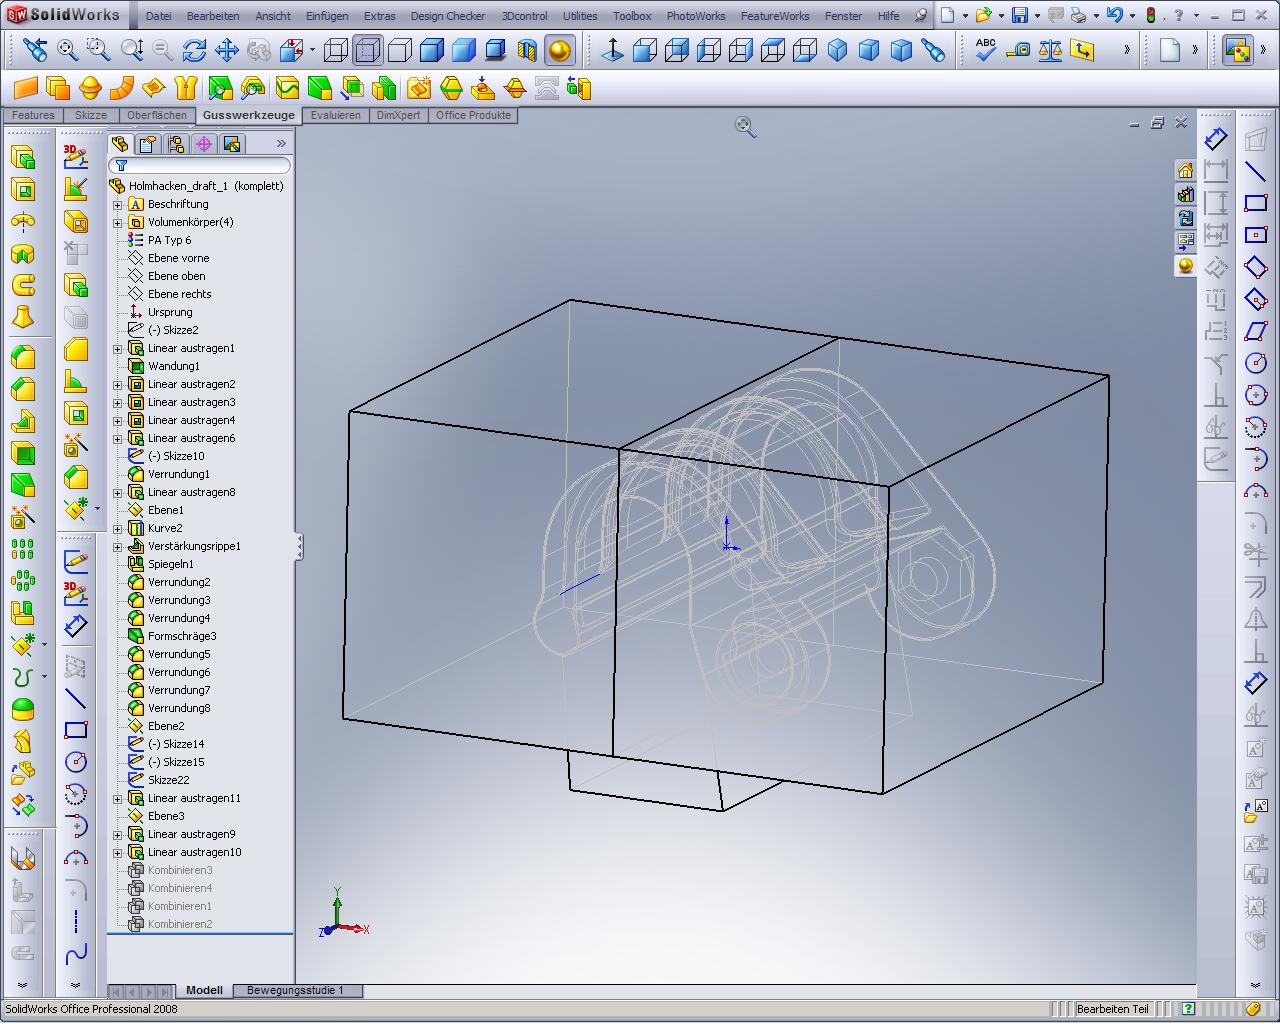Screen dimensions: 1280x1024
Task: Toggle Shaded With Edges display mode
Action: coord(432,50)
